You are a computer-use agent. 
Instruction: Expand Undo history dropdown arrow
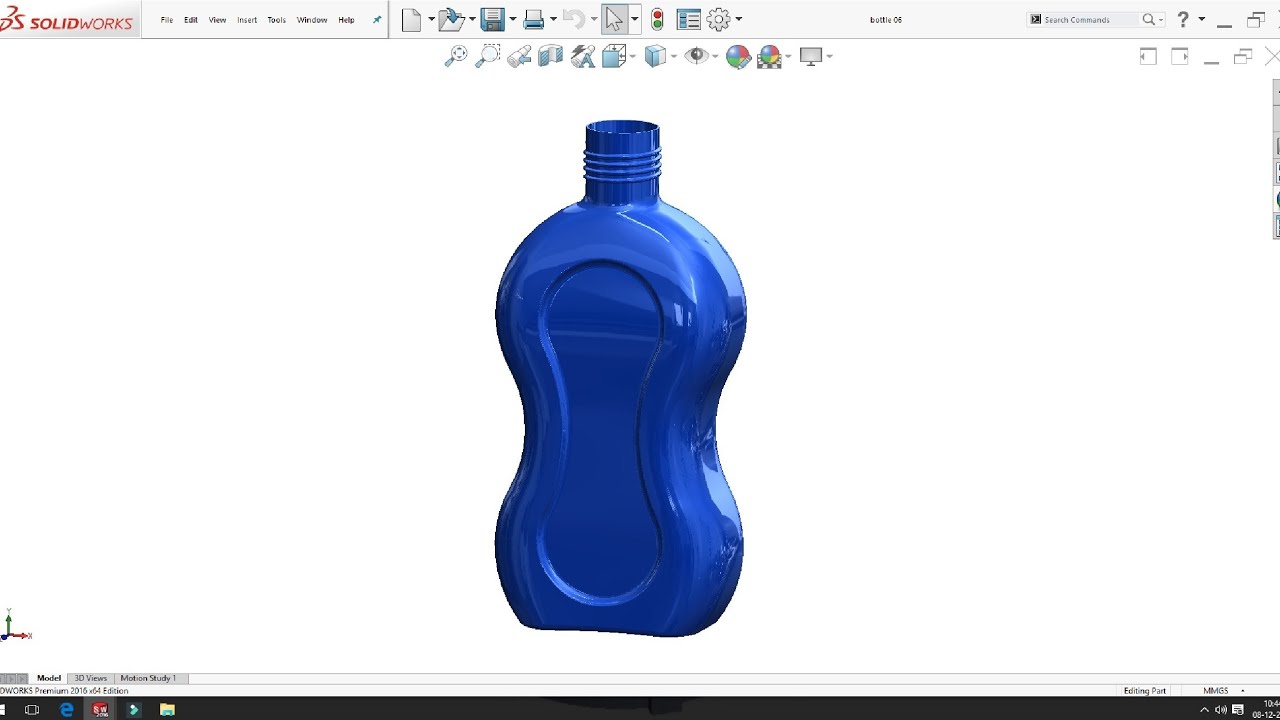(593, 19)
